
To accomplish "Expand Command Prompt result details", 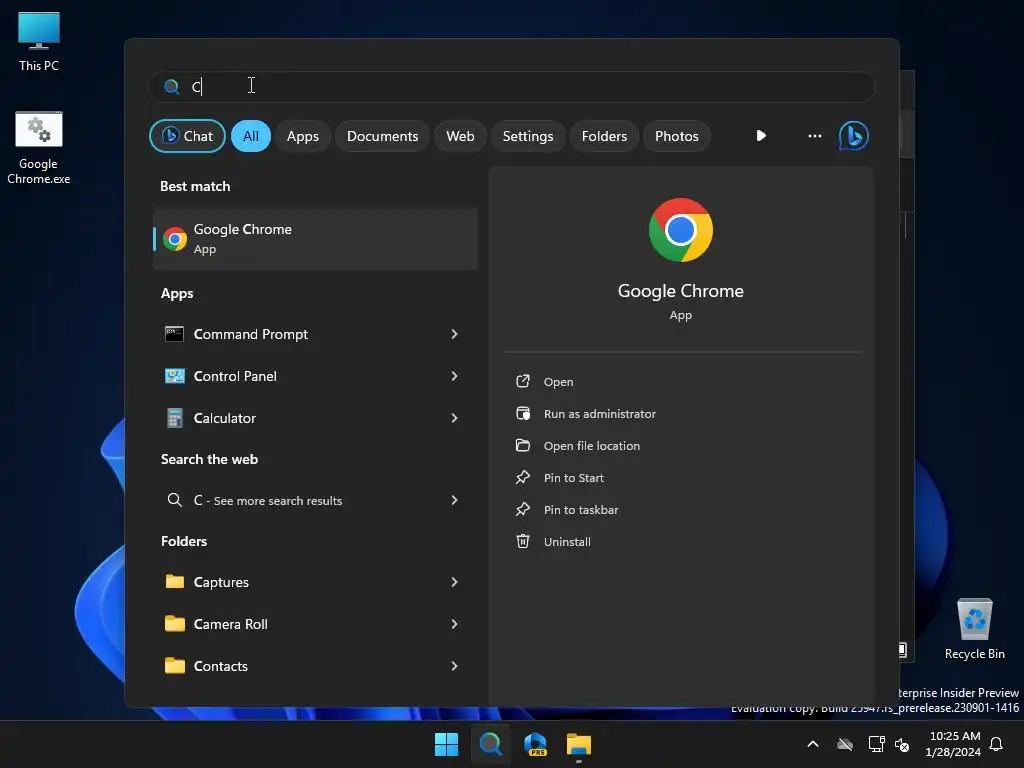I will [x=455, y=334].
